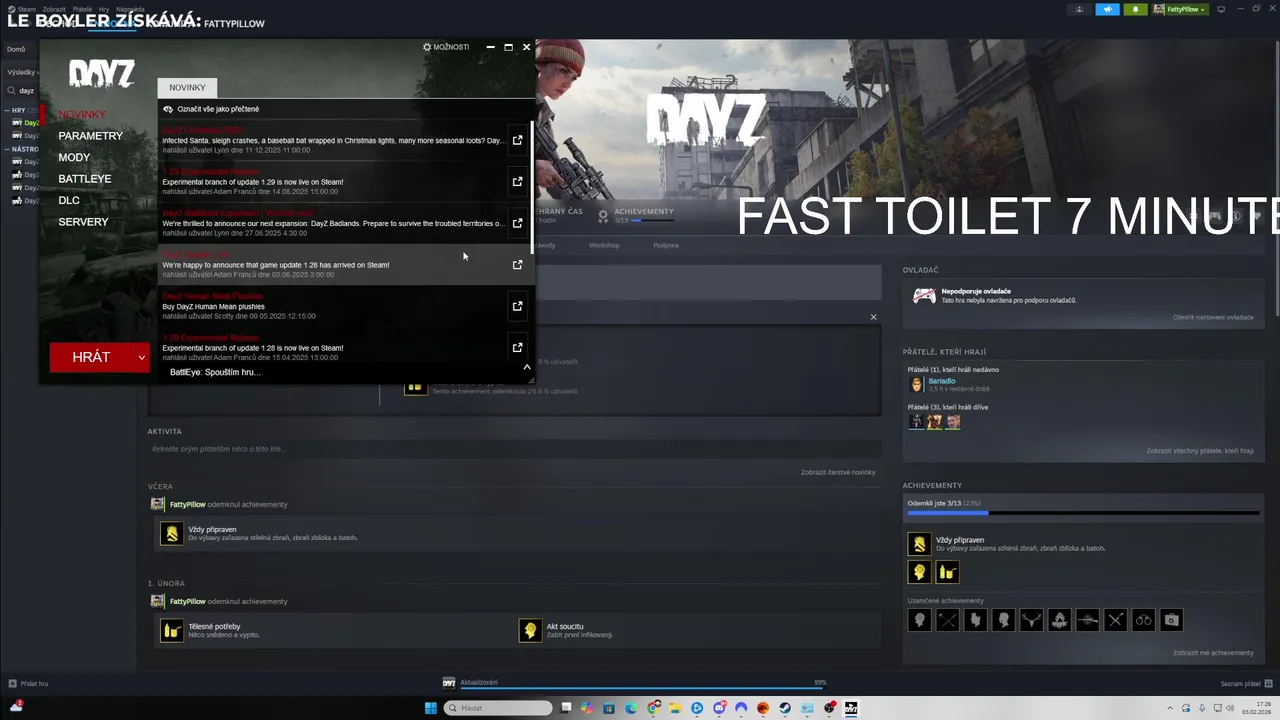1280x720 pixels.
Task: Open the Workshop tab on Steam page
Action: click(604, 245)
